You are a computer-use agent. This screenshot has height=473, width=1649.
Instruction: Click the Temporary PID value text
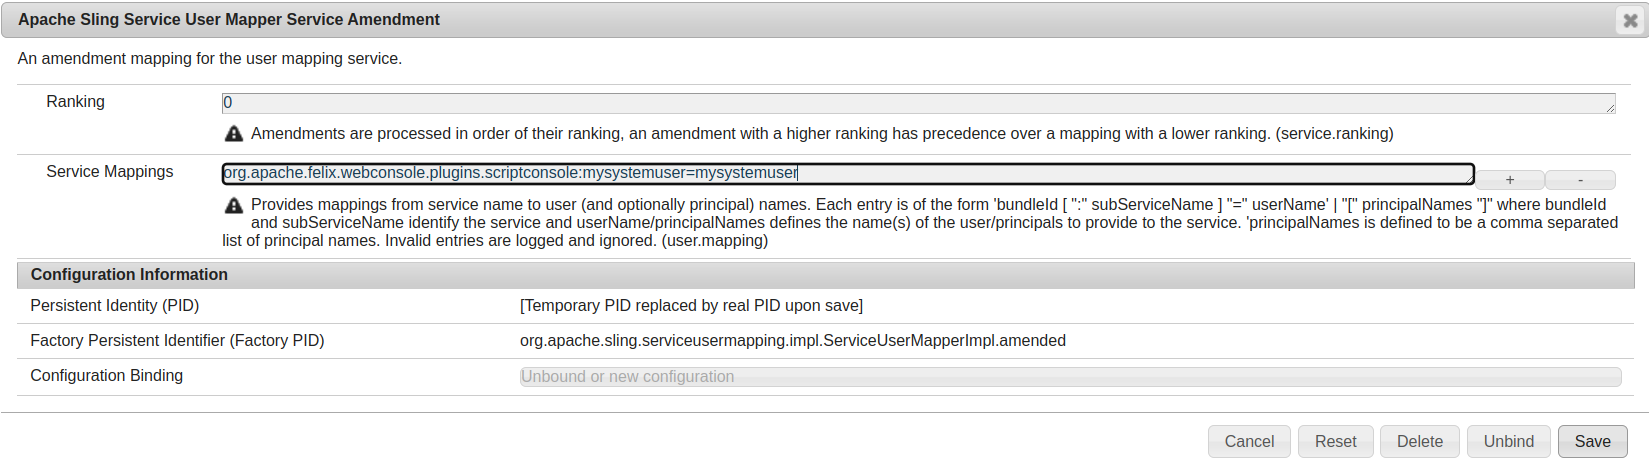coord(691,306)
